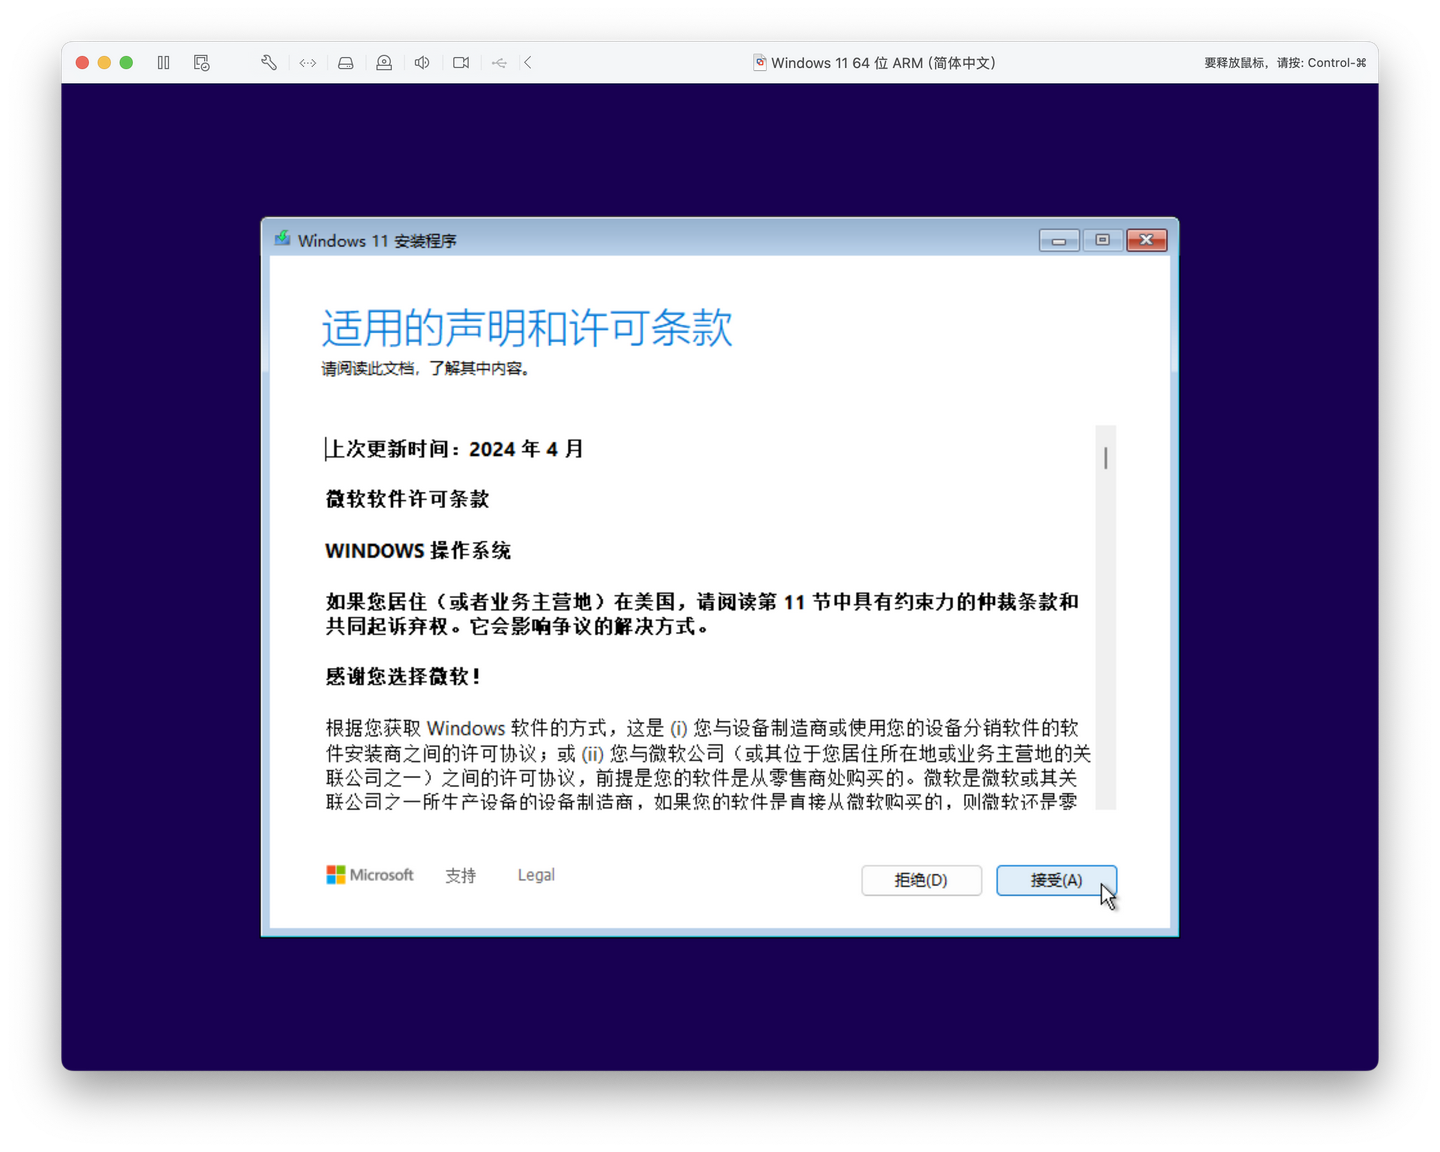Open the VM snapshots icon
Screen dimensions: 1440x1152
(202, 63)
